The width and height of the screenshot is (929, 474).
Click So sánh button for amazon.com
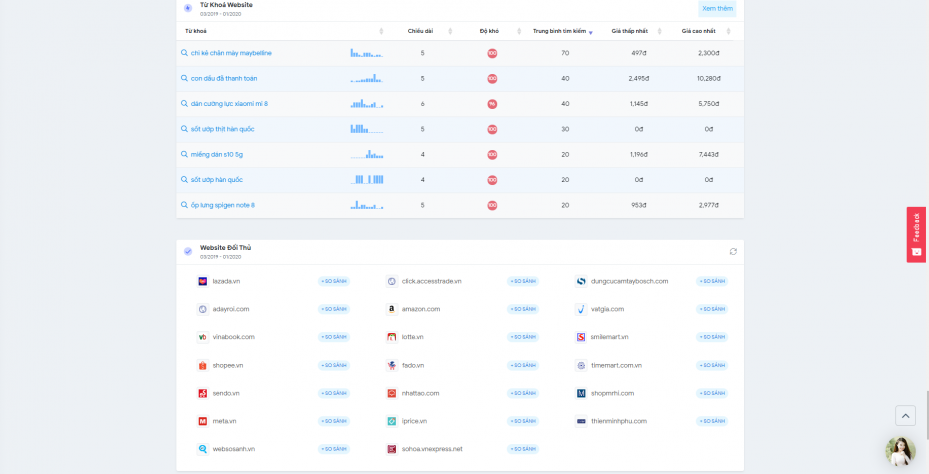(523, 309)
